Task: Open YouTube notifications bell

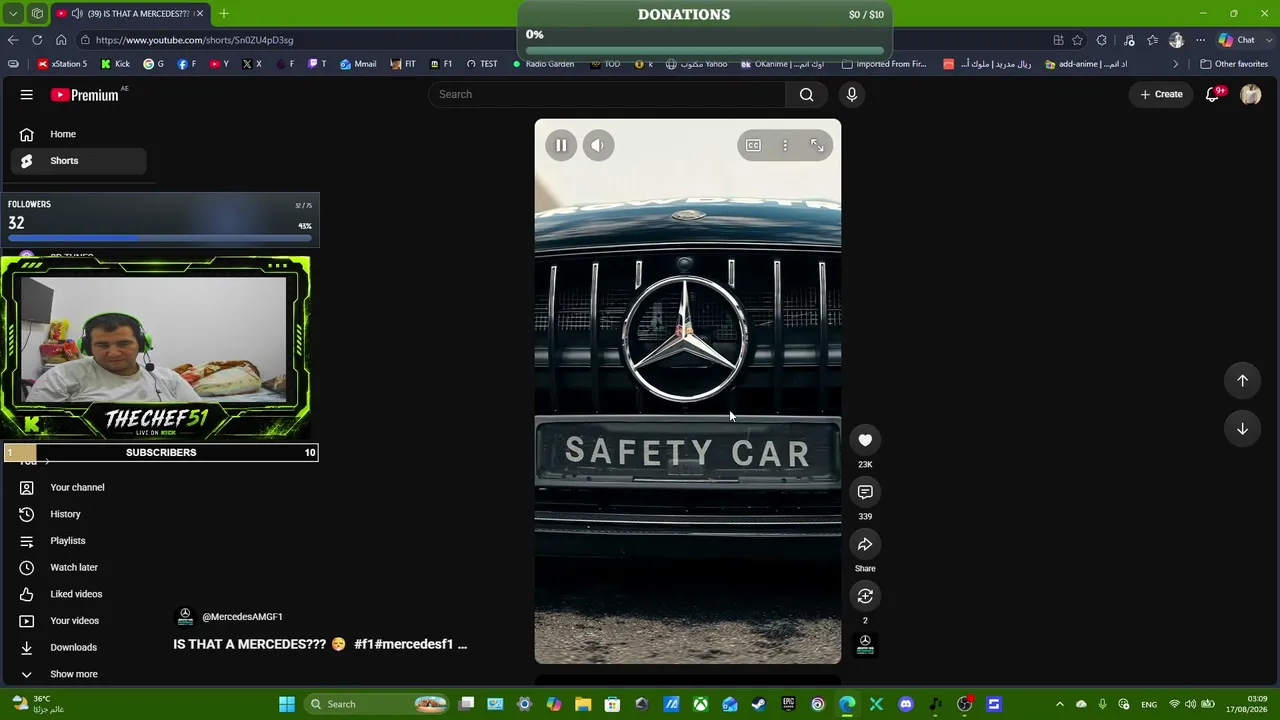Action: [1213, 95]
